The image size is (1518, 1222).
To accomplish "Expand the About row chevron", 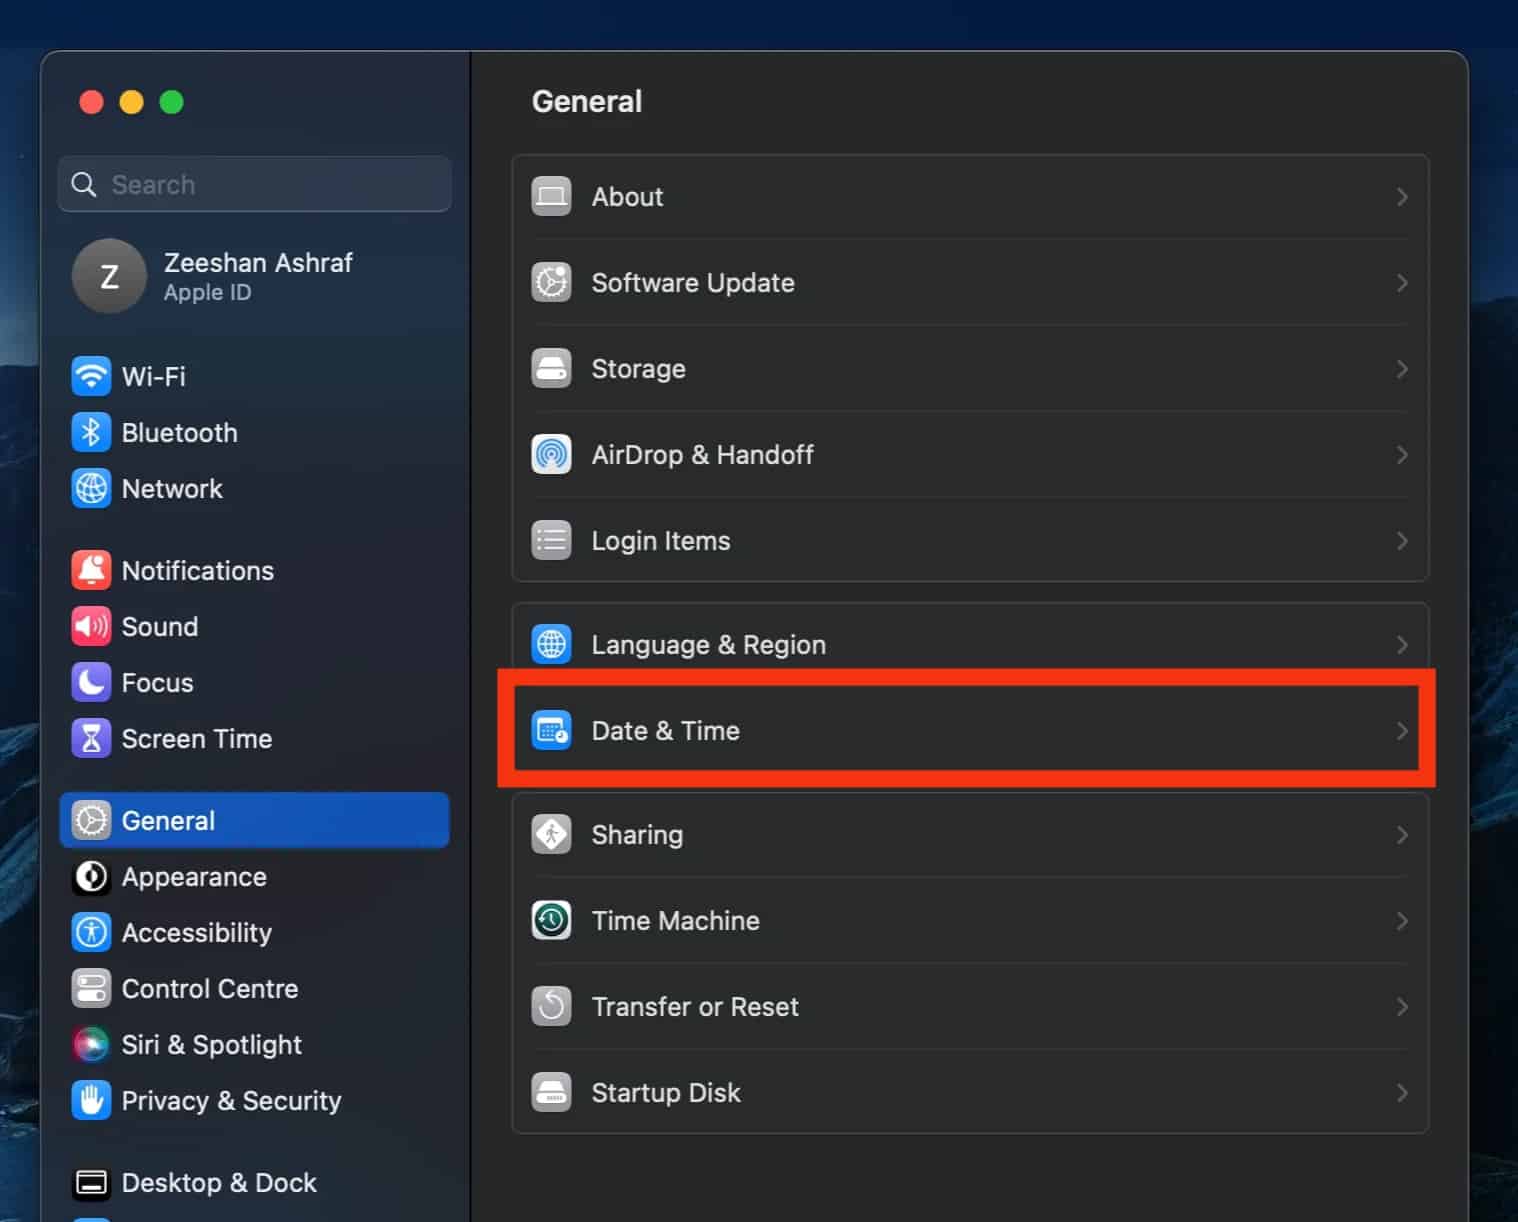I will 1402,197.
